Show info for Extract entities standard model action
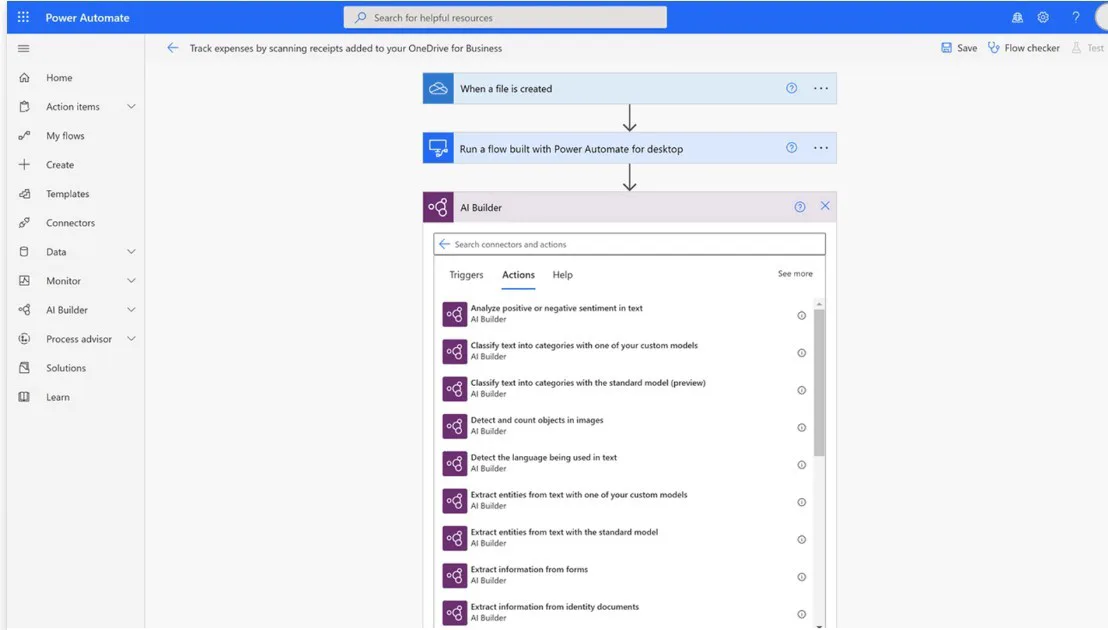Image resolution: width=1108 pixels, height=630 pixels. (801, 540)
